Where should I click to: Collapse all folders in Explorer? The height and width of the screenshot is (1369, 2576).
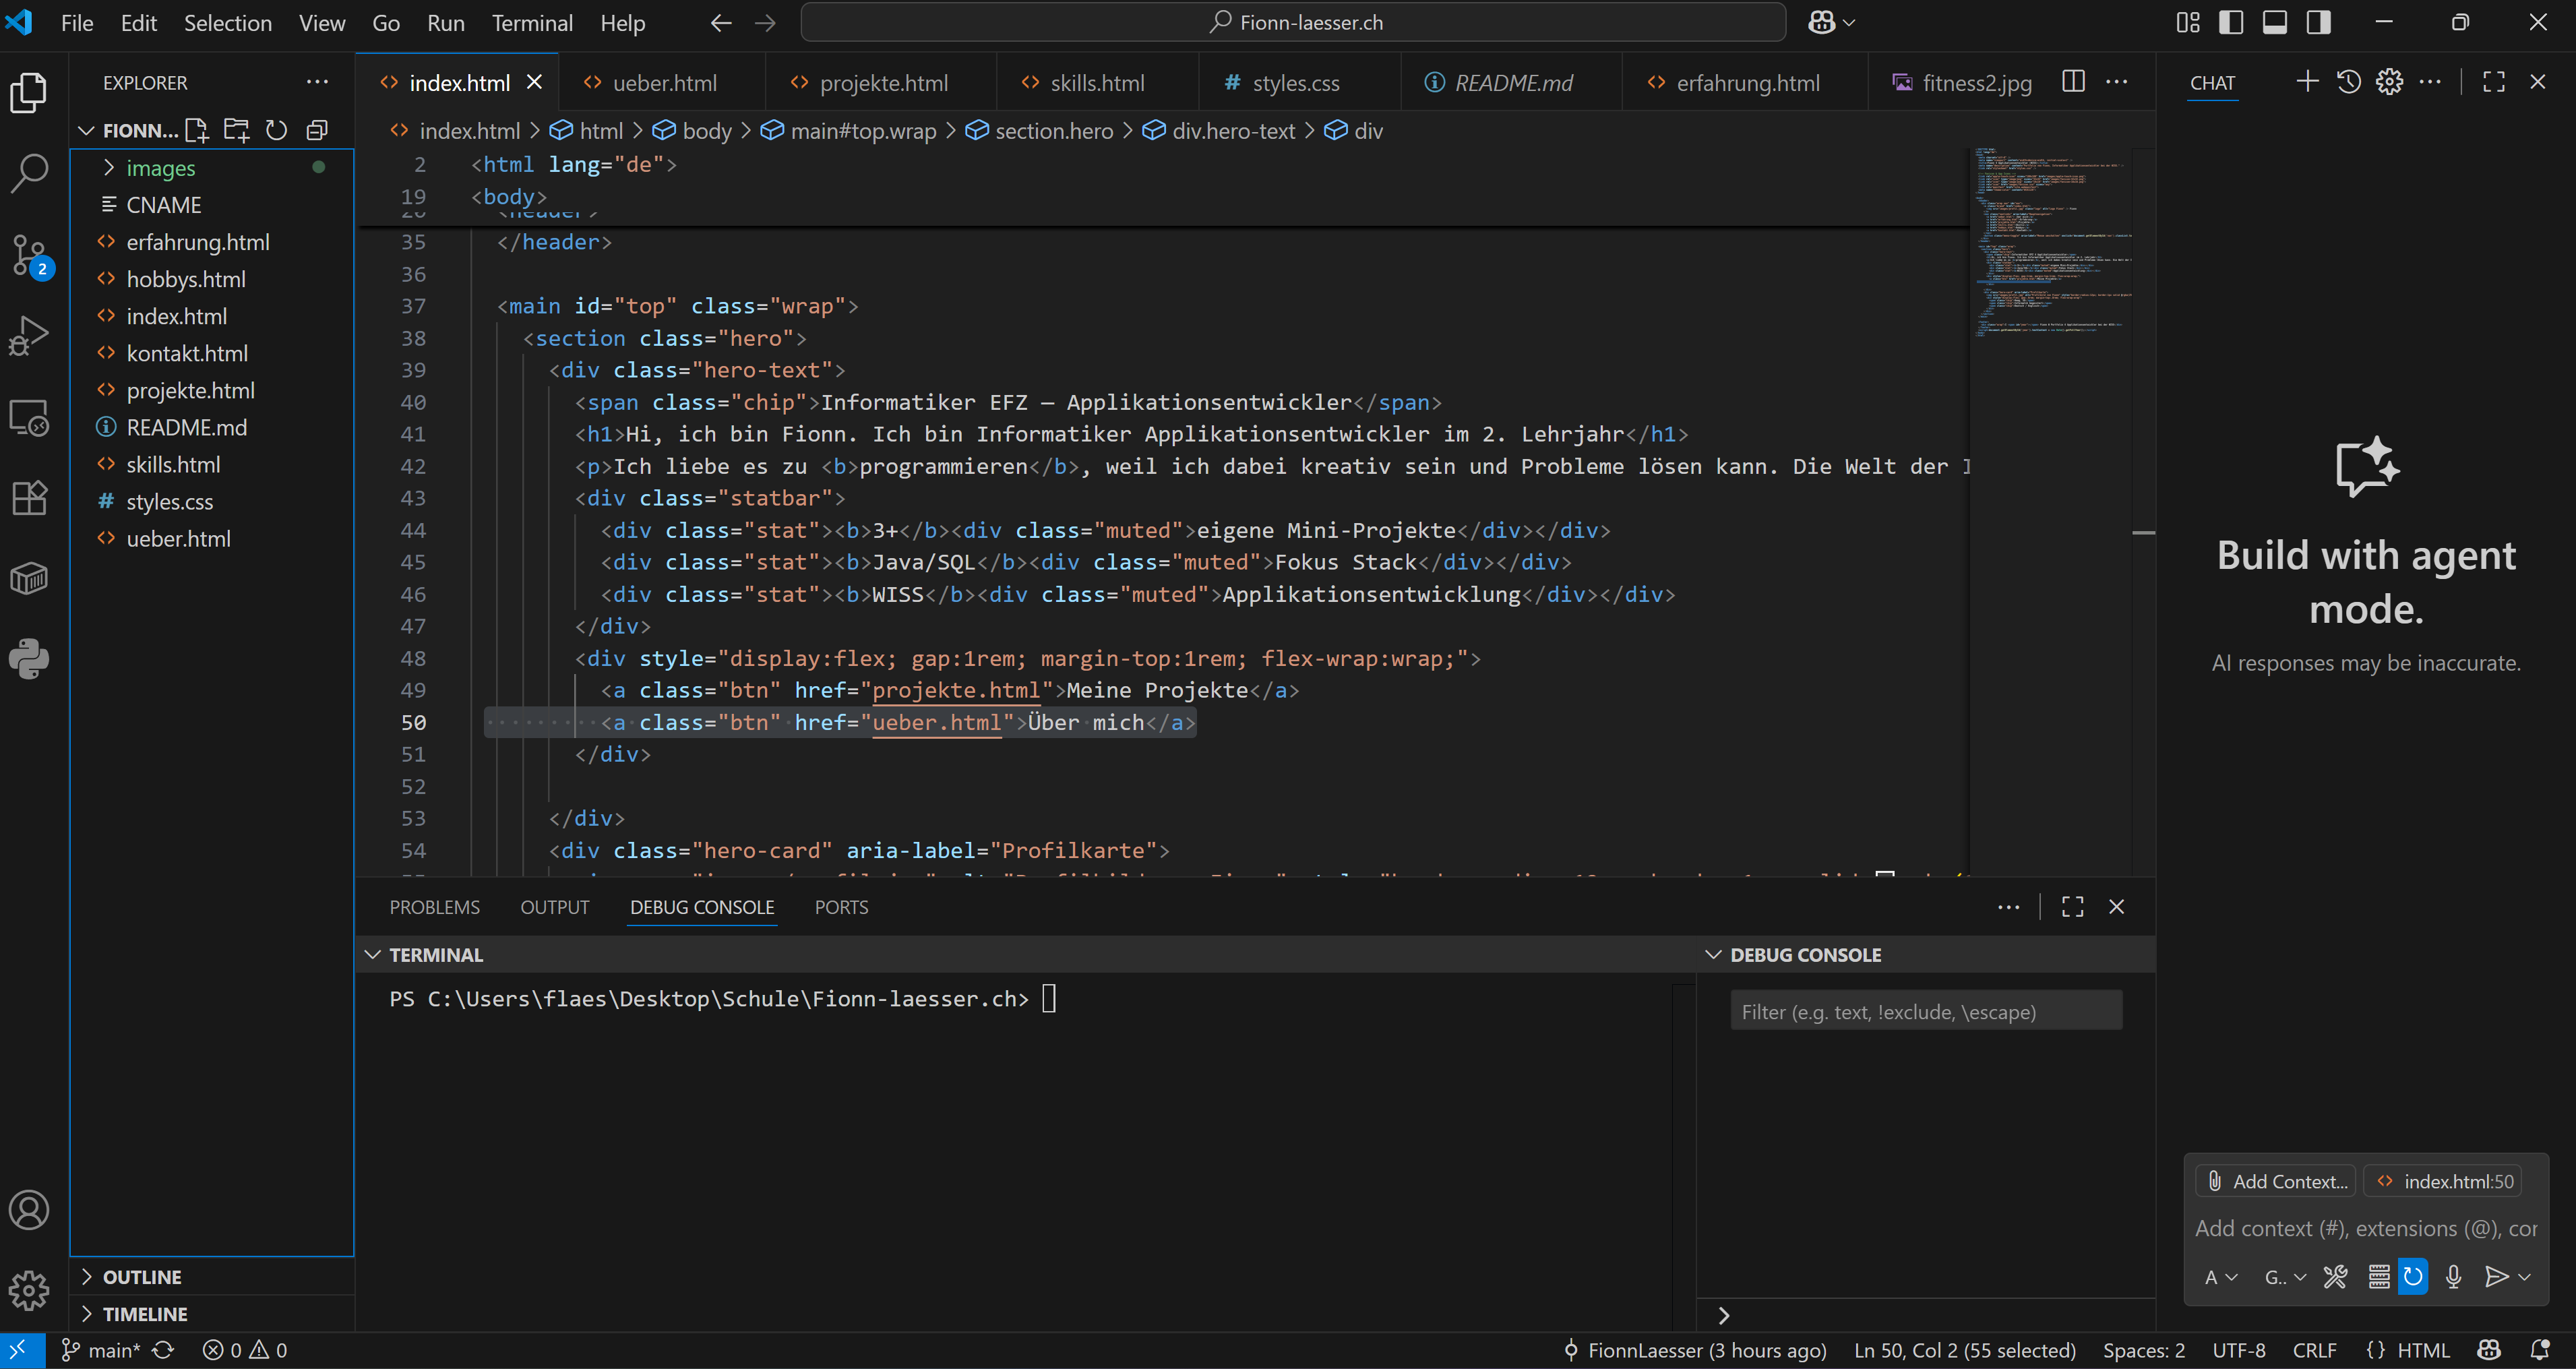[317, 130]
